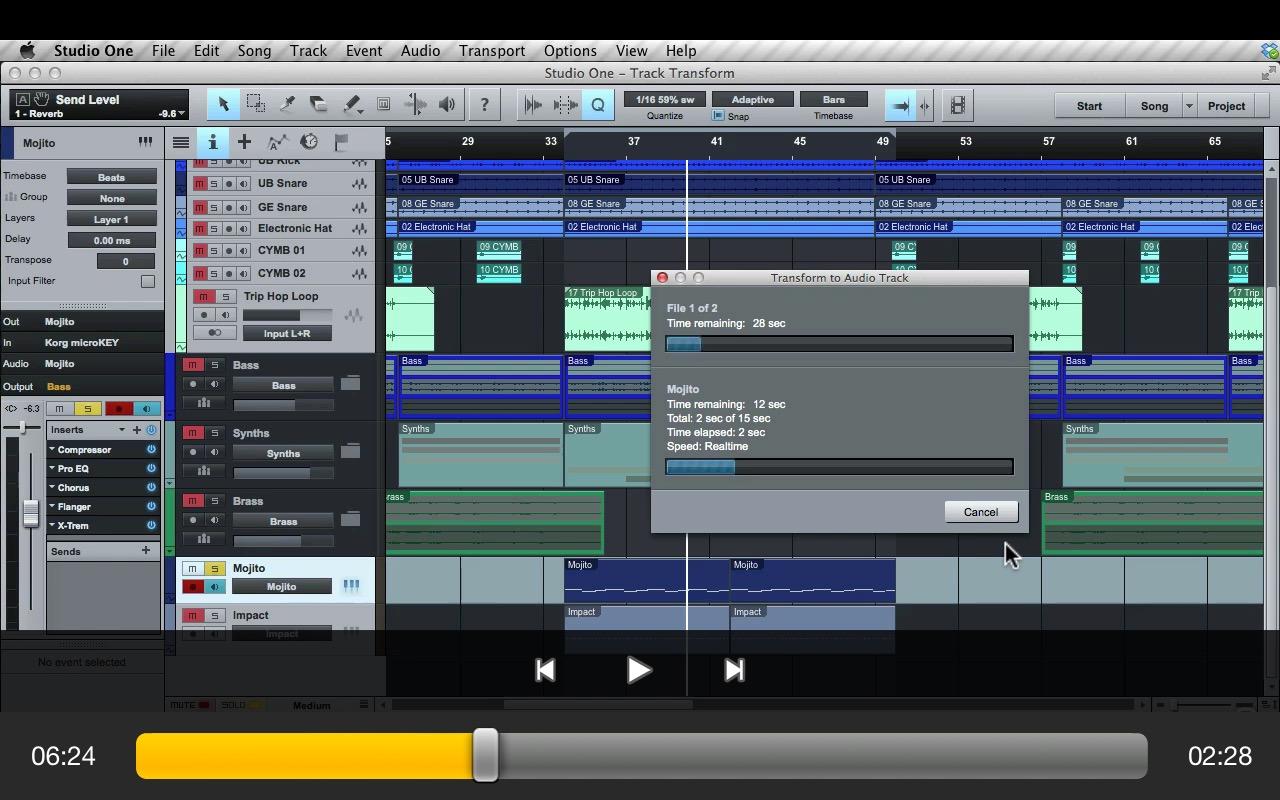Toggle Snap checkbox in toolbar
Image resolution: width=1280 pixels, height=800 pixels.
click(x=718, y=116)
